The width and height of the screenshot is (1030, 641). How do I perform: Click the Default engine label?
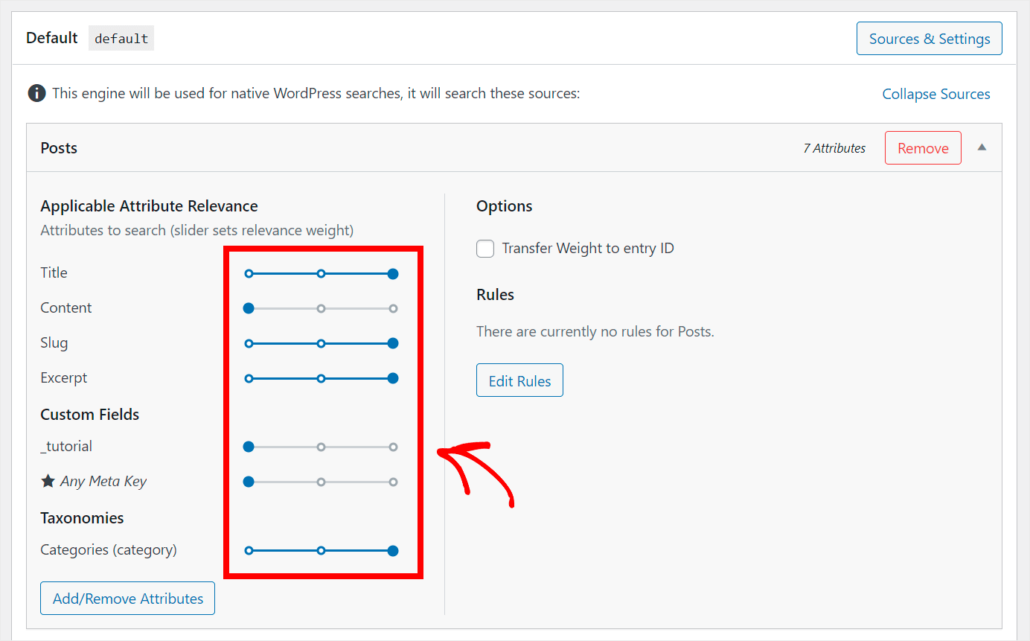(x=51, y=38)
